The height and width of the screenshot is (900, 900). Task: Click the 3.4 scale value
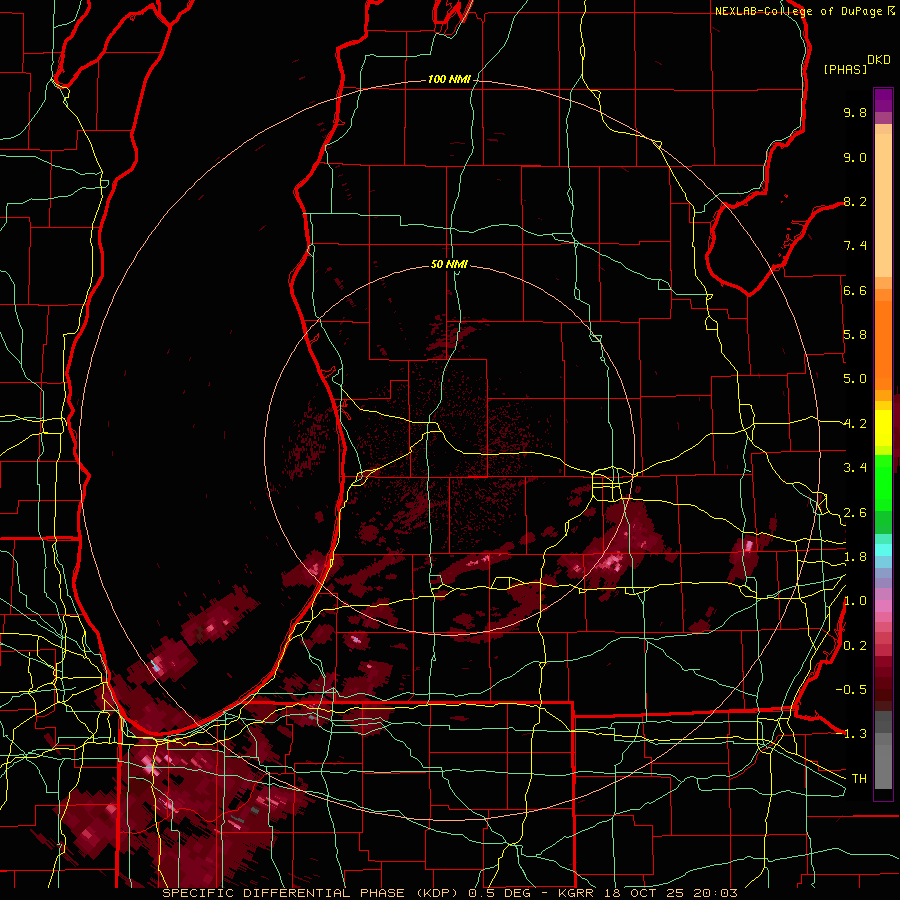click(855, 468)
